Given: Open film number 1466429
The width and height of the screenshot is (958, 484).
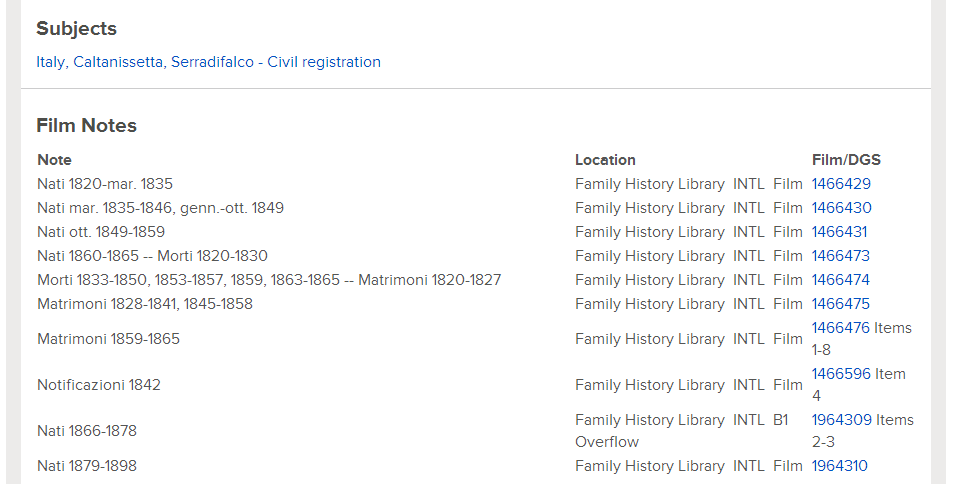Looking at the screenshot, I should [841, 184].
